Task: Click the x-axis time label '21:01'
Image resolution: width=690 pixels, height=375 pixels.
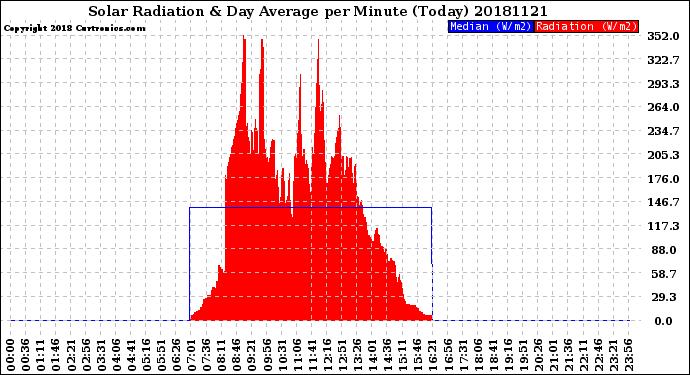Action: point(553,355)
